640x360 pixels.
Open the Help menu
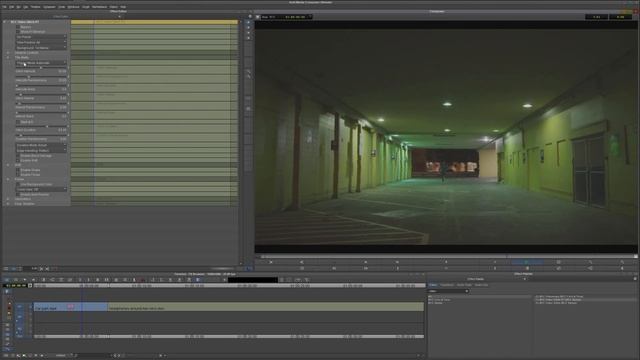(123, 7)
